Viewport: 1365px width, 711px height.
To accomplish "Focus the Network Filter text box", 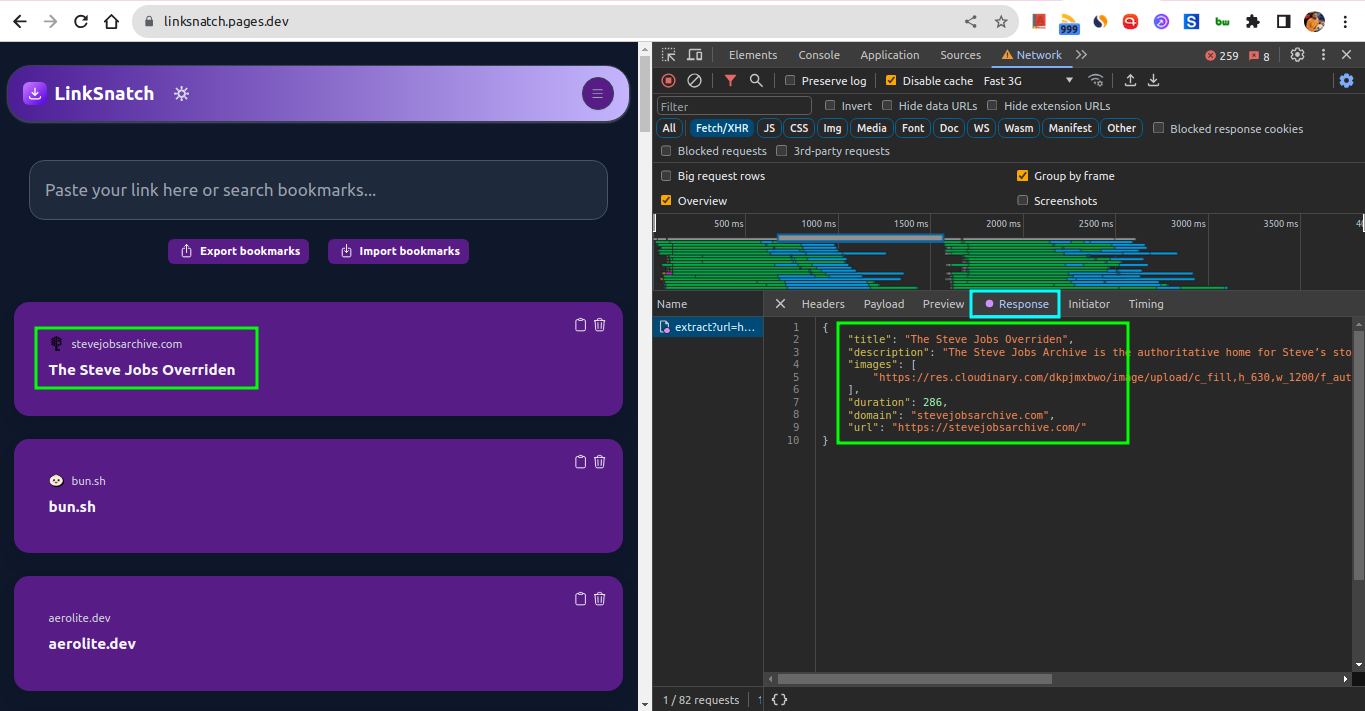I will [x=734, y=106].
